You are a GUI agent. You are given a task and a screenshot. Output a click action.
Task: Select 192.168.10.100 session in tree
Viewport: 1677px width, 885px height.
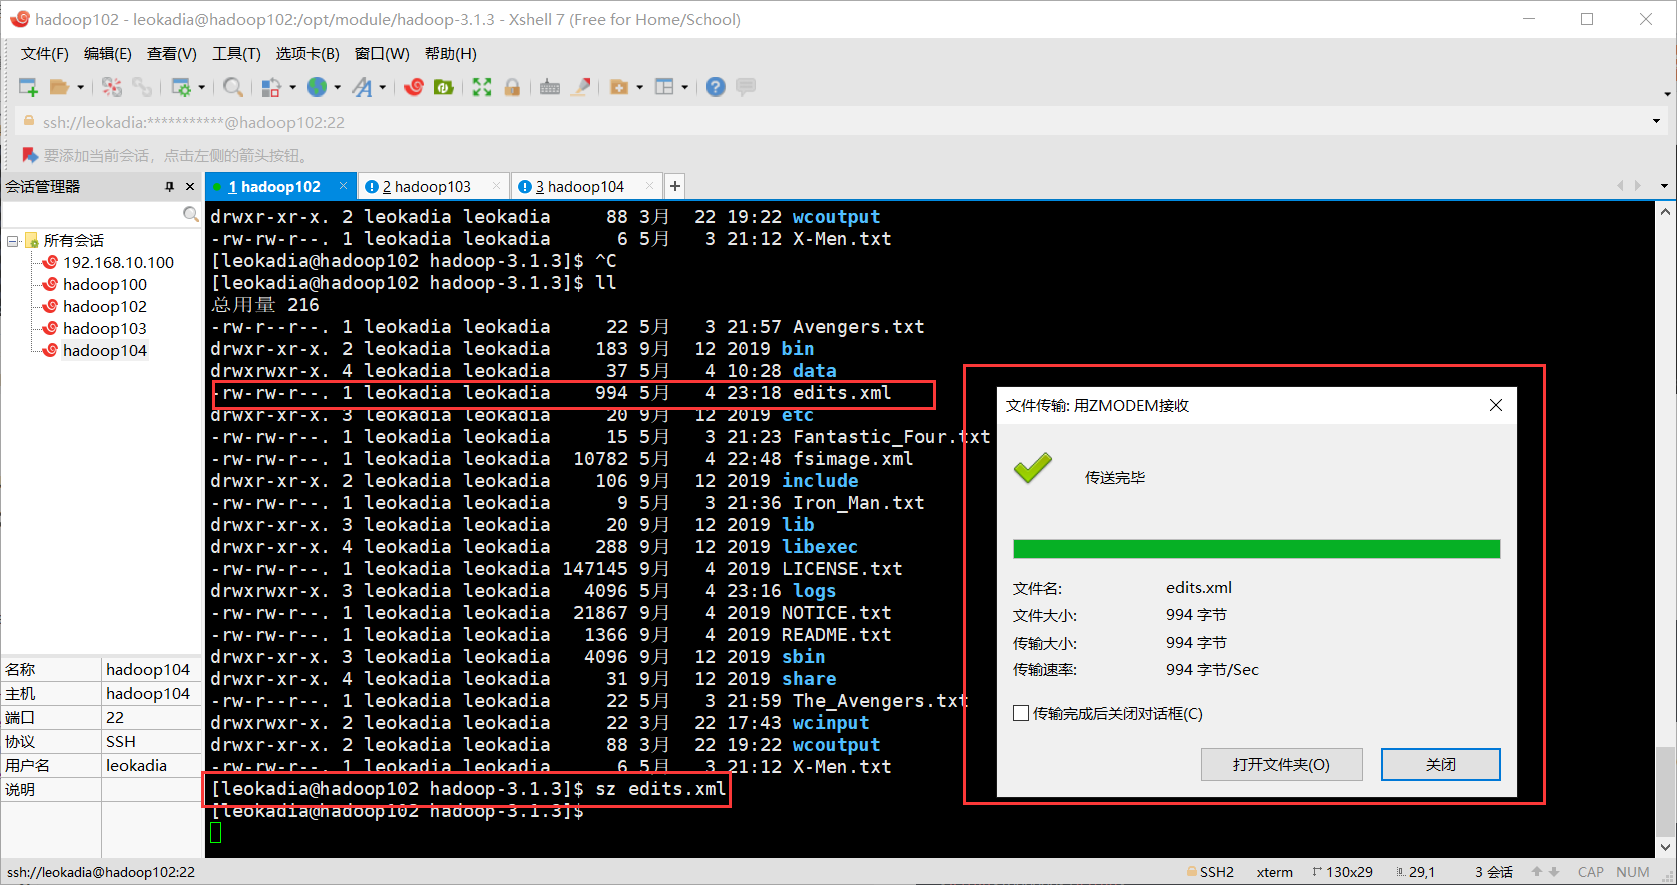tap(118, 262)
